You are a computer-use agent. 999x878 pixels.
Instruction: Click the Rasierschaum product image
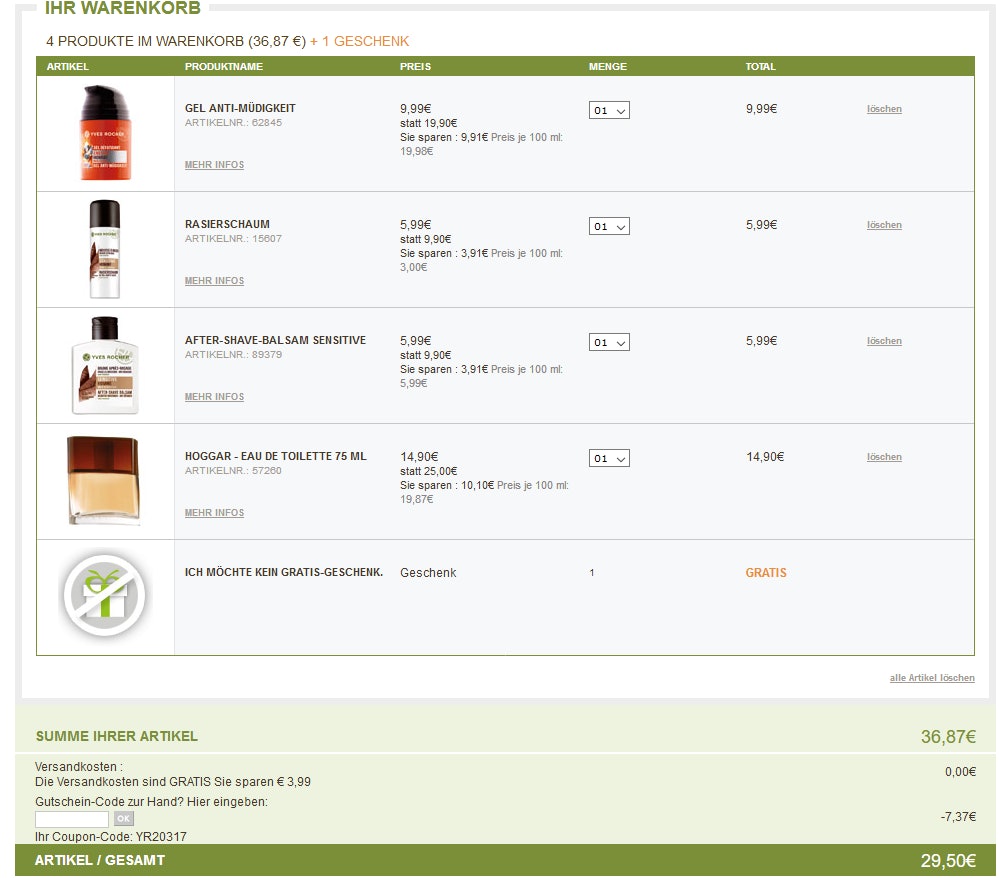tap(104, 249)
